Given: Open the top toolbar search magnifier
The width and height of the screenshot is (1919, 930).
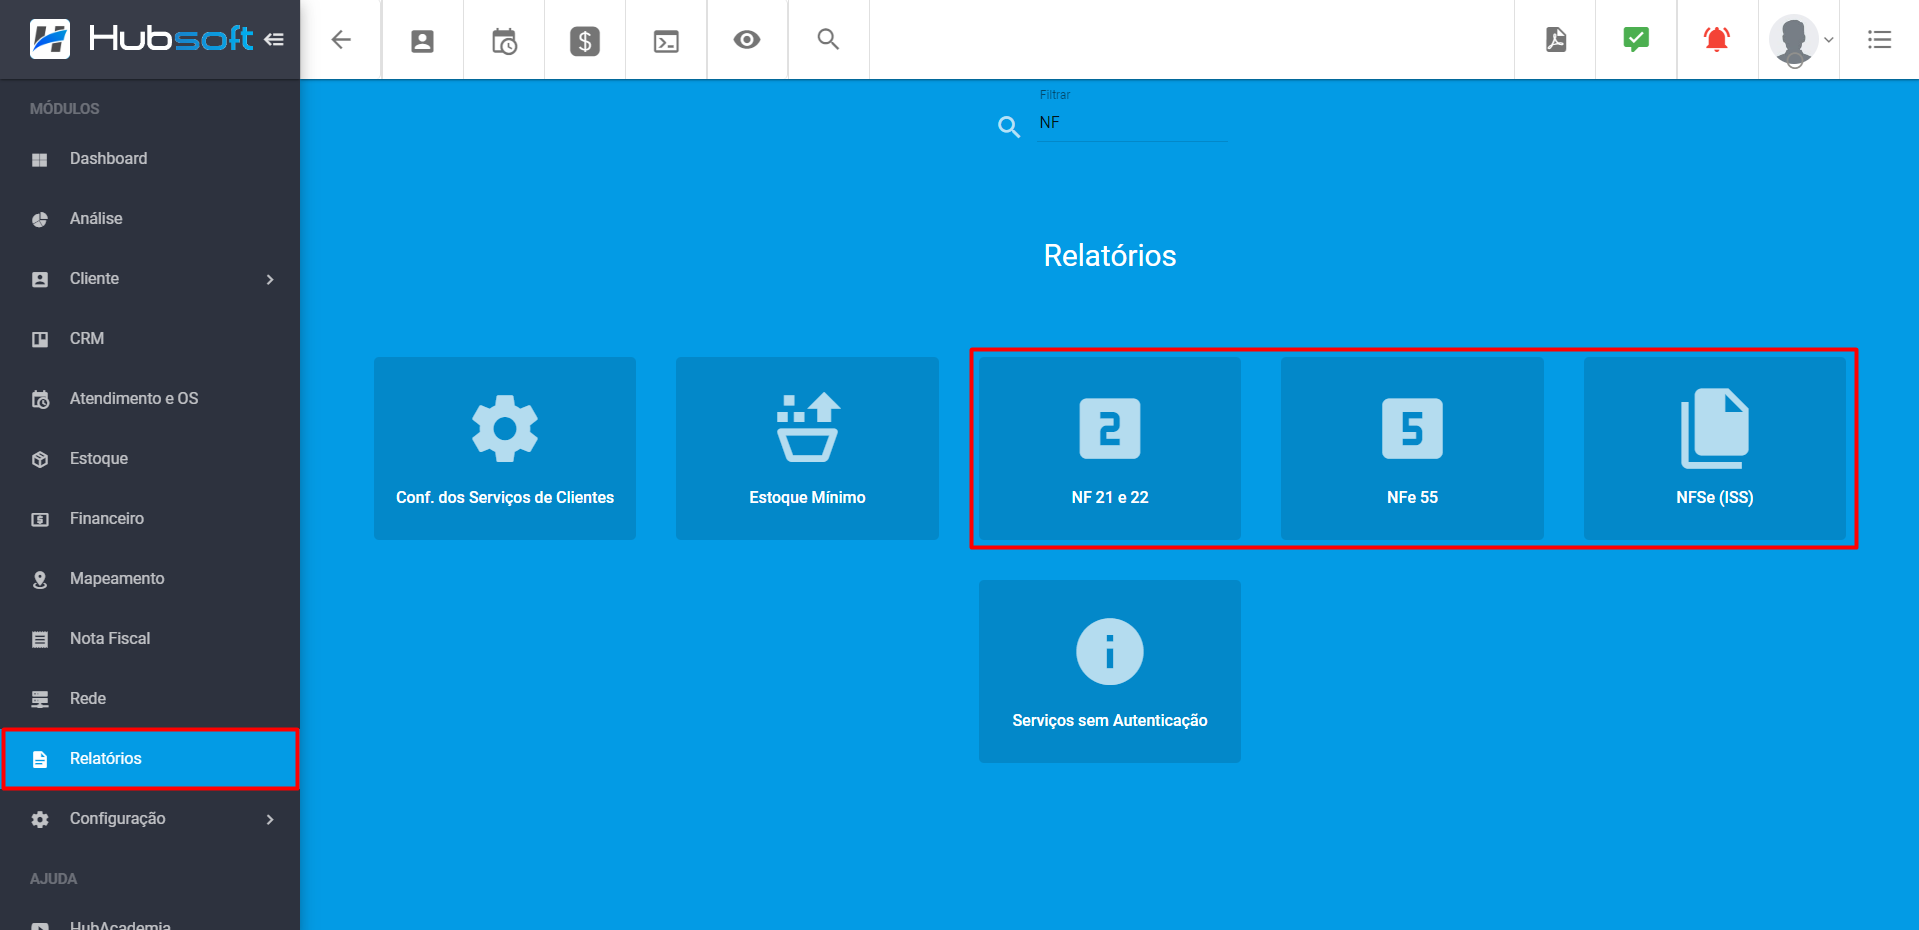Looking at the screenshot, I should click(x=828, y=39).
